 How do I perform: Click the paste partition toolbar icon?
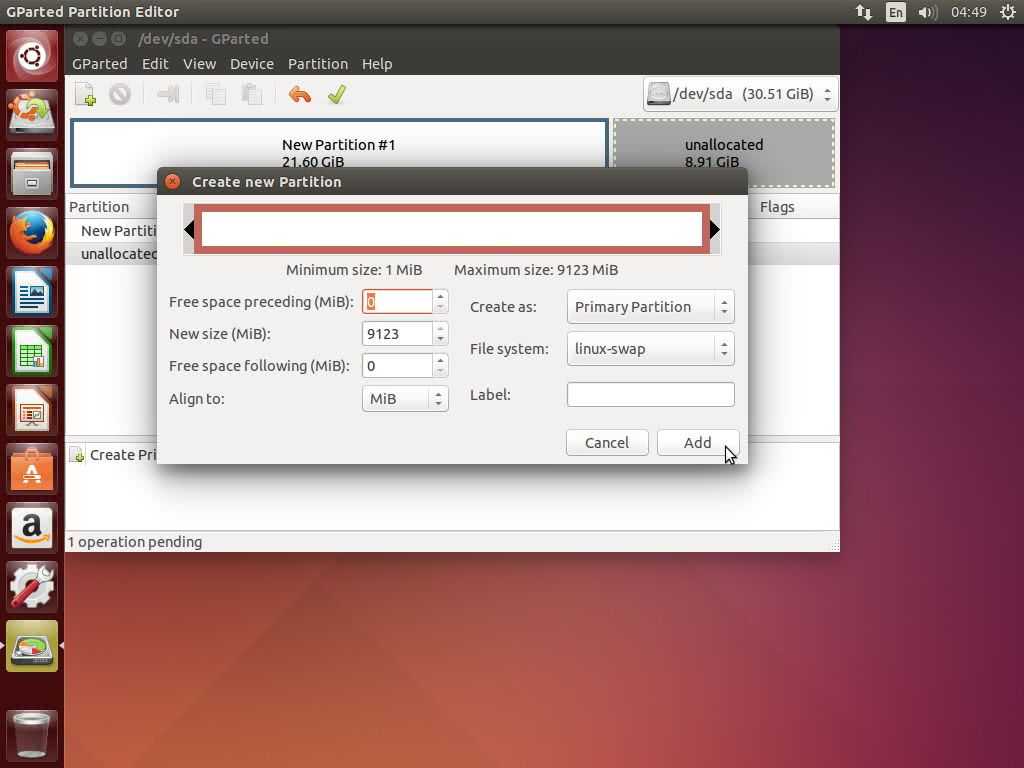tap(252, 95)
